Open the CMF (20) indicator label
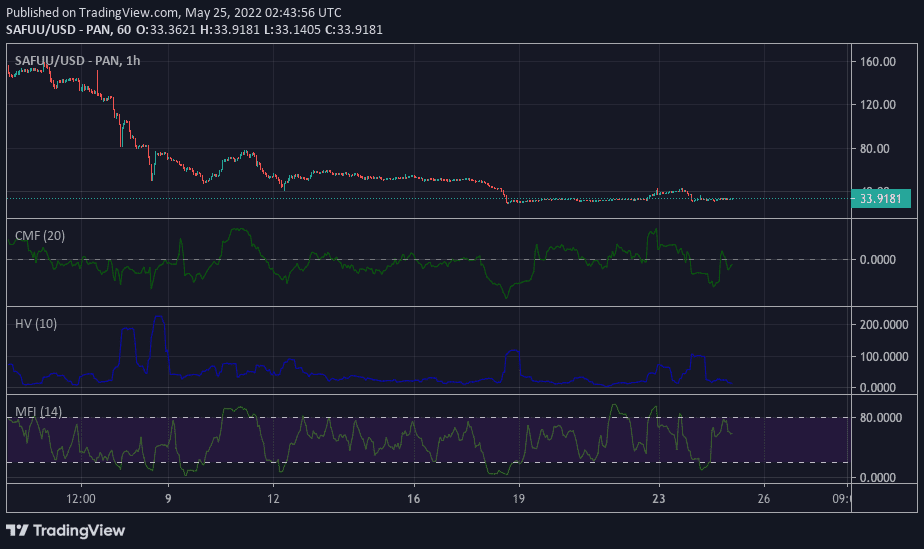 coord(41,236)
